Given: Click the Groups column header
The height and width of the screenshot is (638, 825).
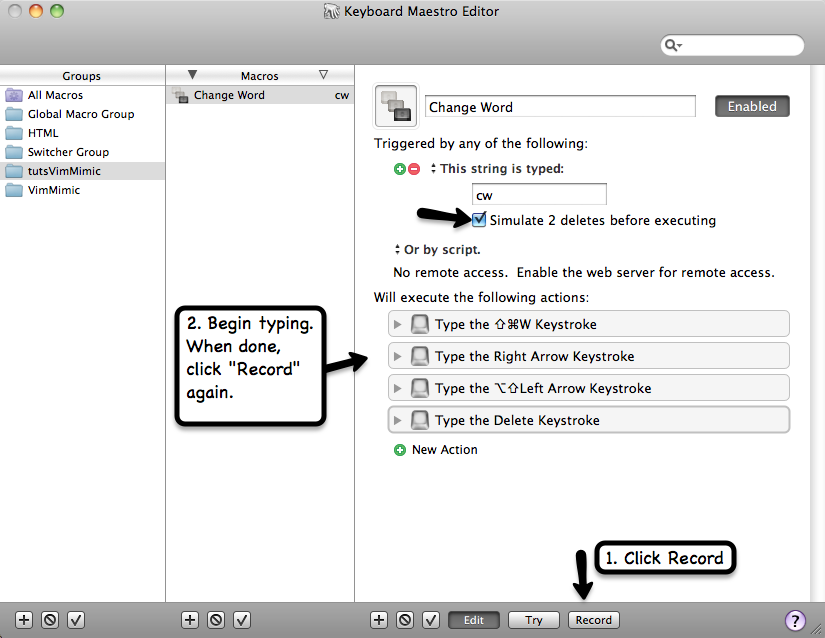Looking at the screenshot, I should 82,76.
